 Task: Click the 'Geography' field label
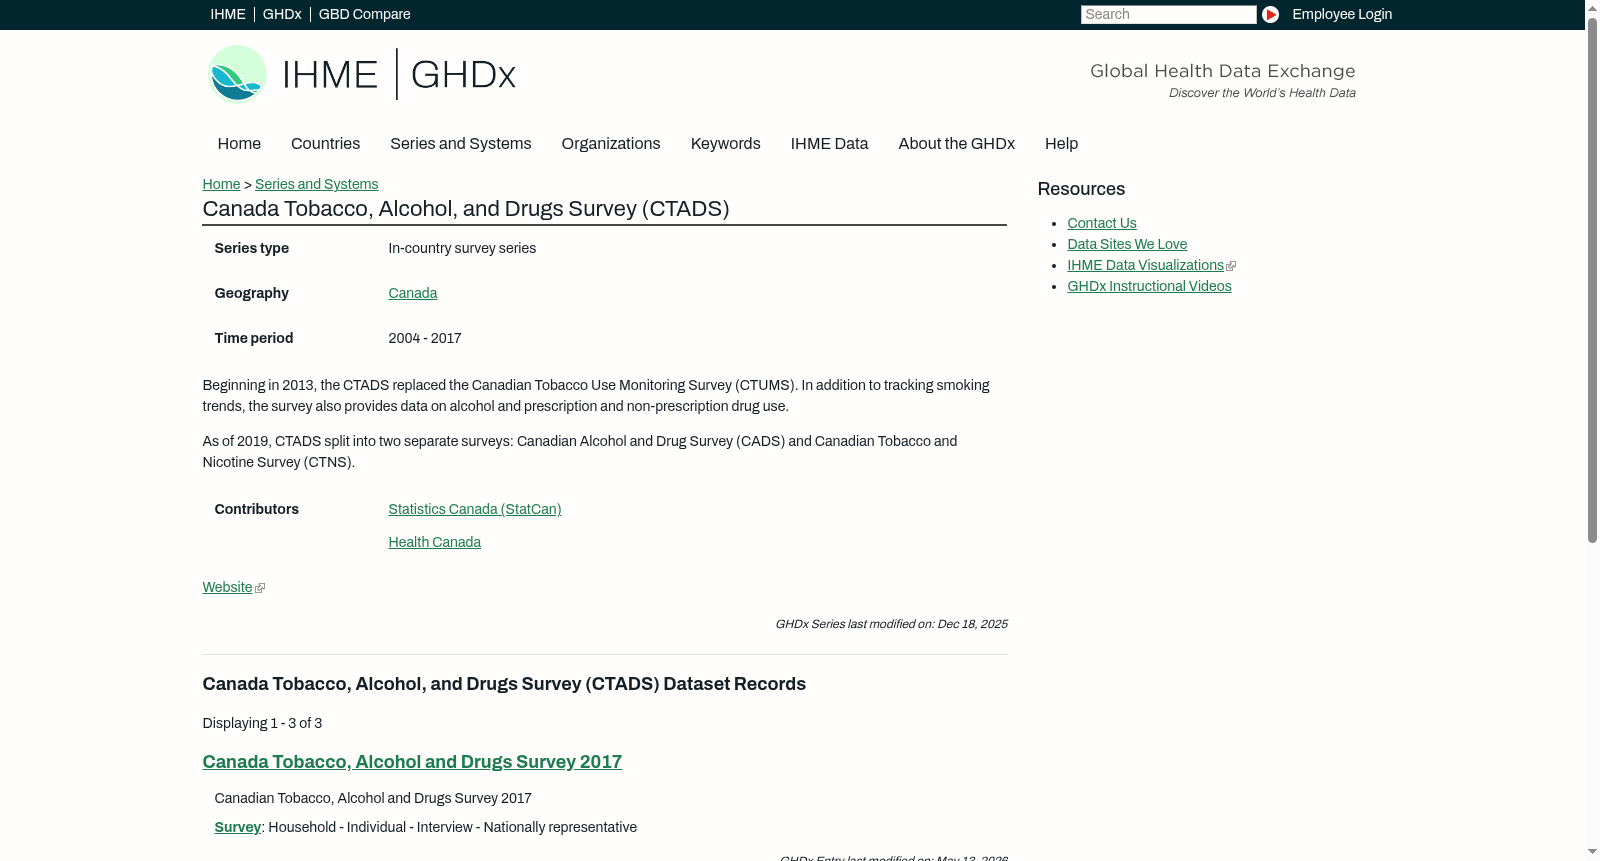(251, 293)
